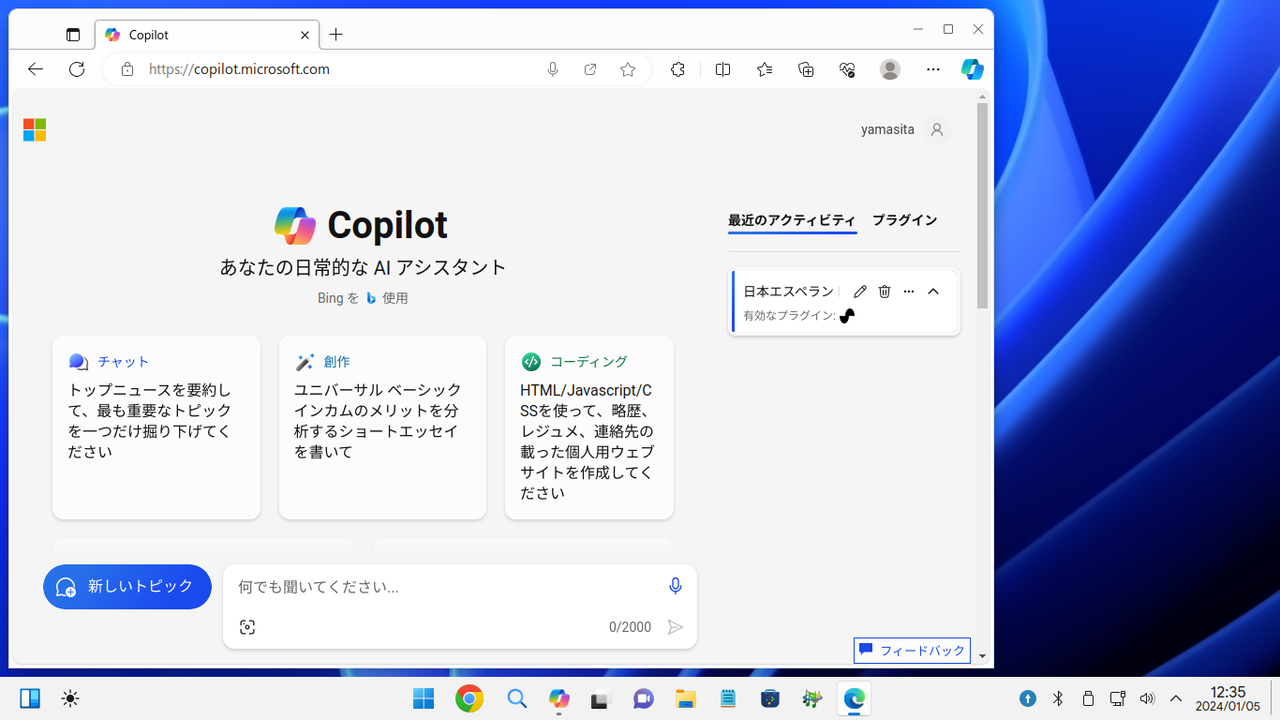The image size is (1280, 720).
Task: Open File Explorer from the taskbar
Action: [x=685, y=699]
